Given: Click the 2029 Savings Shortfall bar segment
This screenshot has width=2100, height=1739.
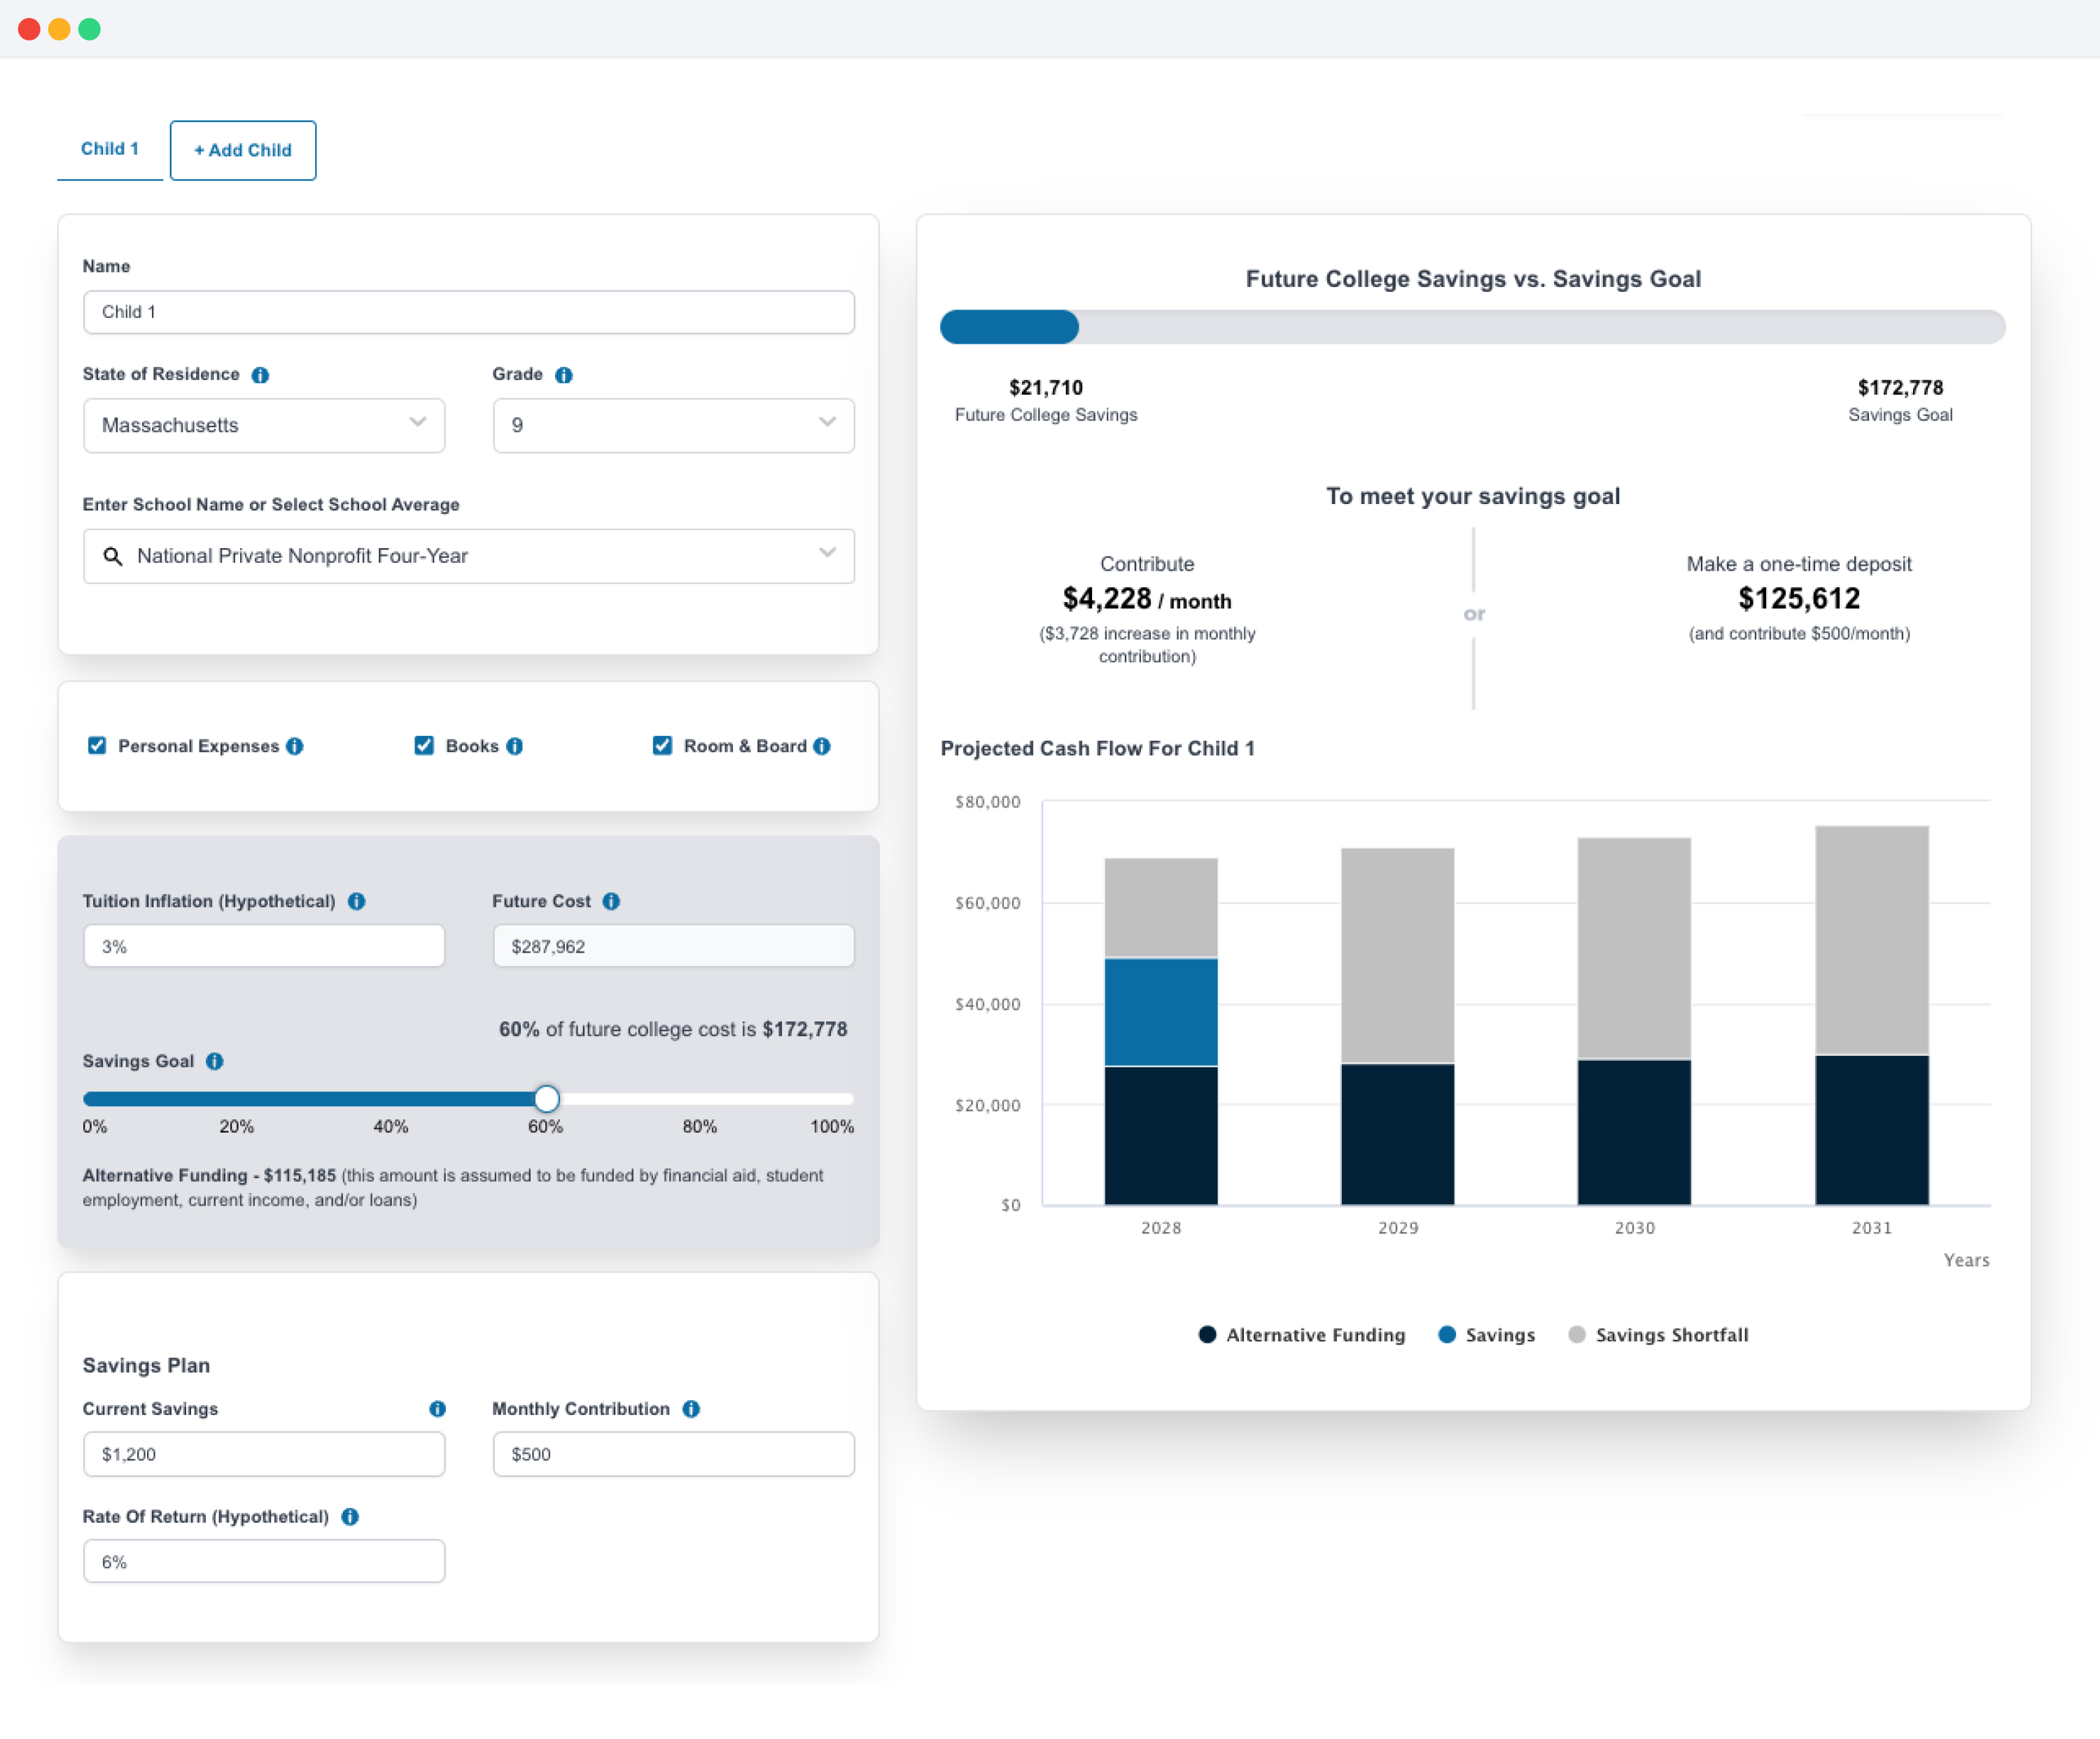Looking at the screenshot, I should click(1398, 955).
